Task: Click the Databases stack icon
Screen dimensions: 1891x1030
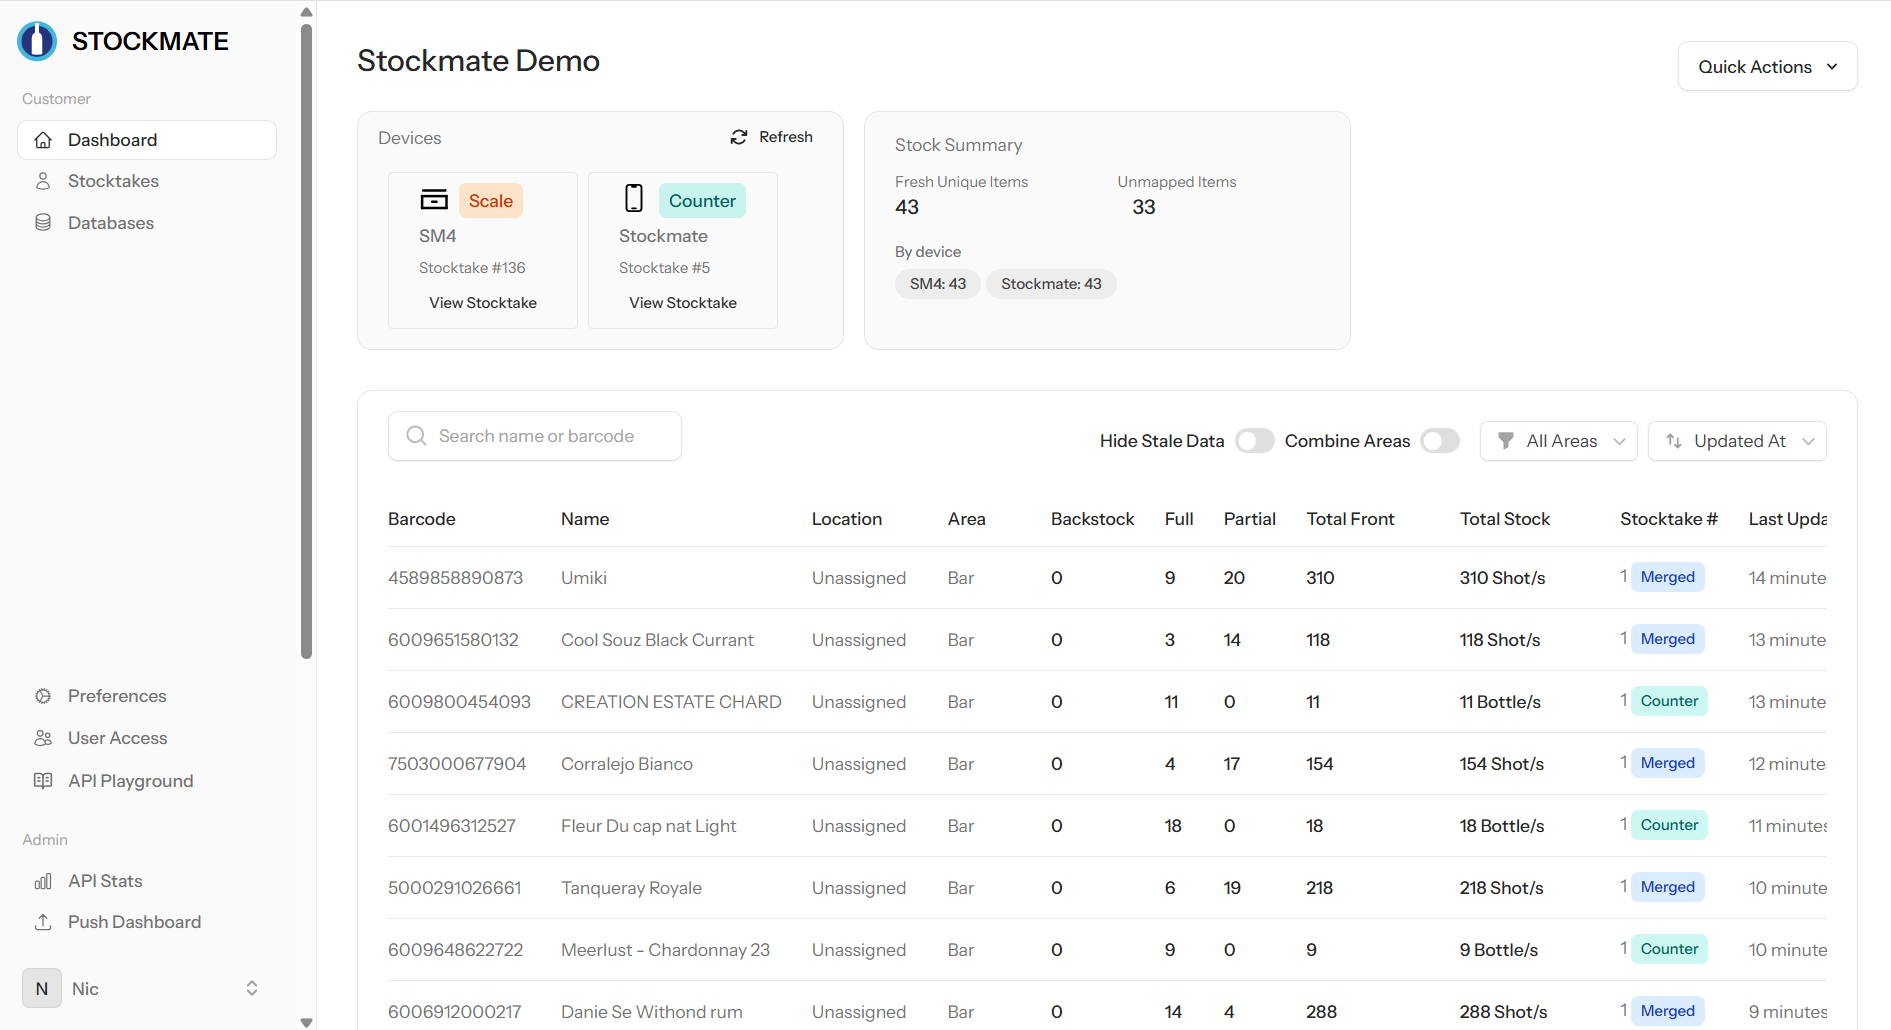Action: click(43, 223)
